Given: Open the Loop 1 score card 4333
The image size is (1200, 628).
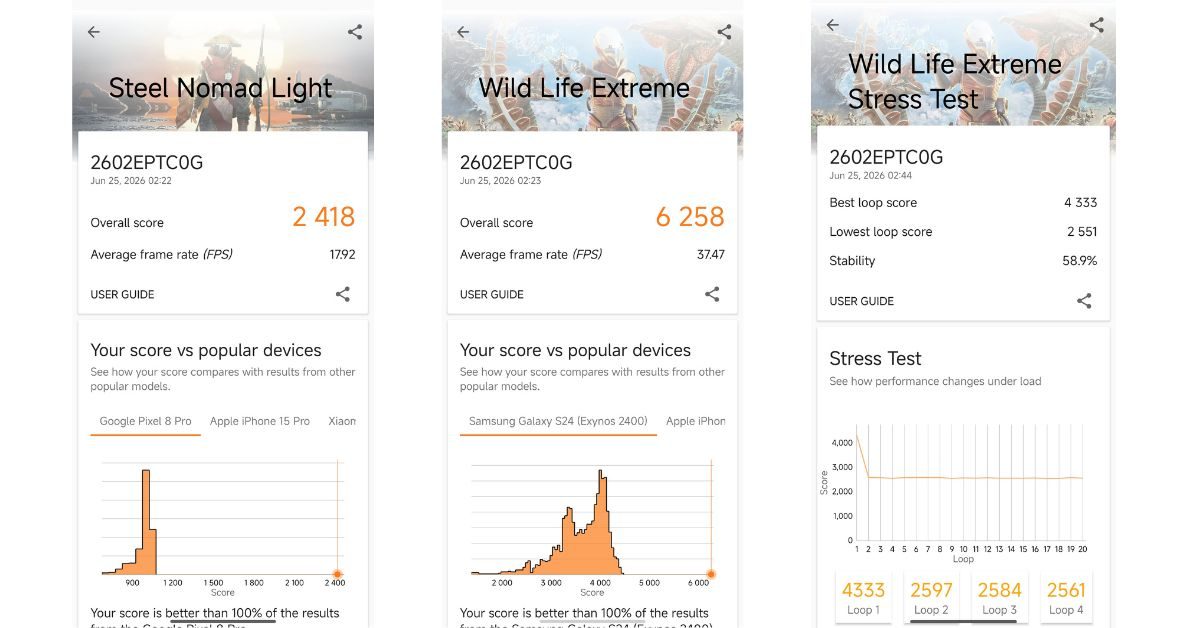Looking at the screenshot, I should click(863, 599).
